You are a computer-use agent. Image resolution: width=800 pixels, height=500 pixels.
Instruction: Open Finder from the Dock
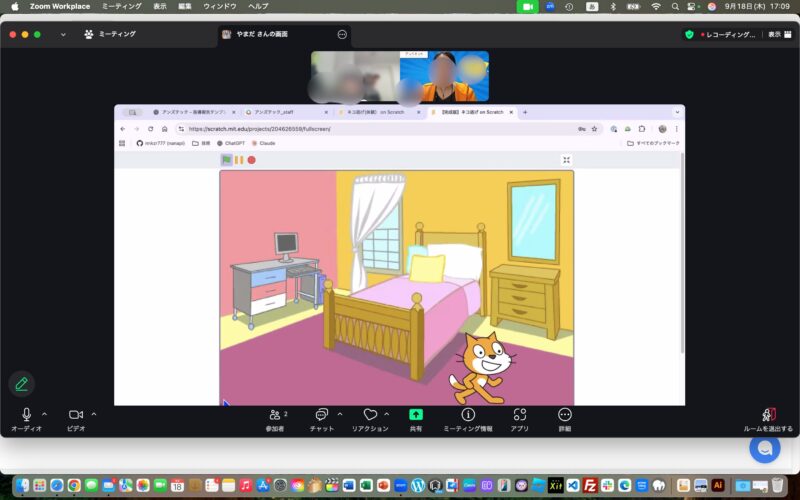point(23,485)
